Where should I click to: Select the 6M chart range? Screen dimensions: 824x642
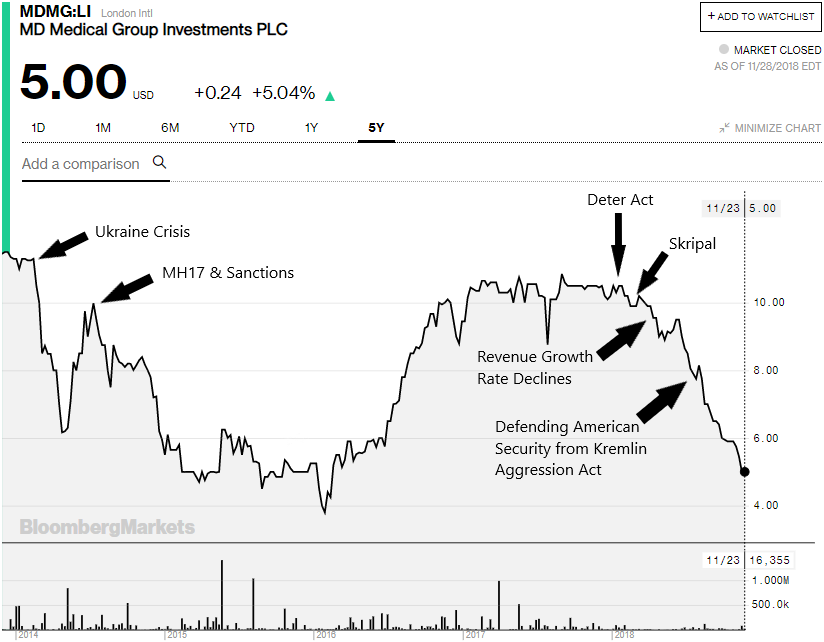coord(170,127)
